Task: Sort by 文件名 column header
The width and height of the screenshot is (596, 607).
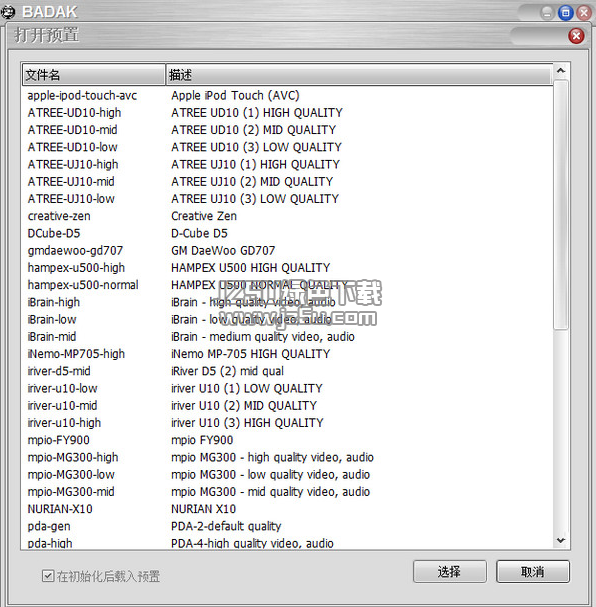Action: point(94,75)
